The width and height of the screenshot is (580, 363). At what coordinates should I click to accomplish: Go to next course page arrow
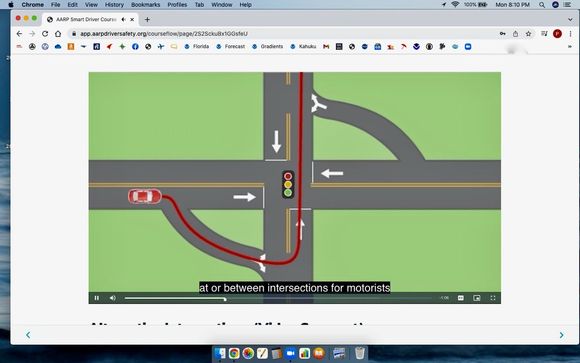[x=562, y=335]
